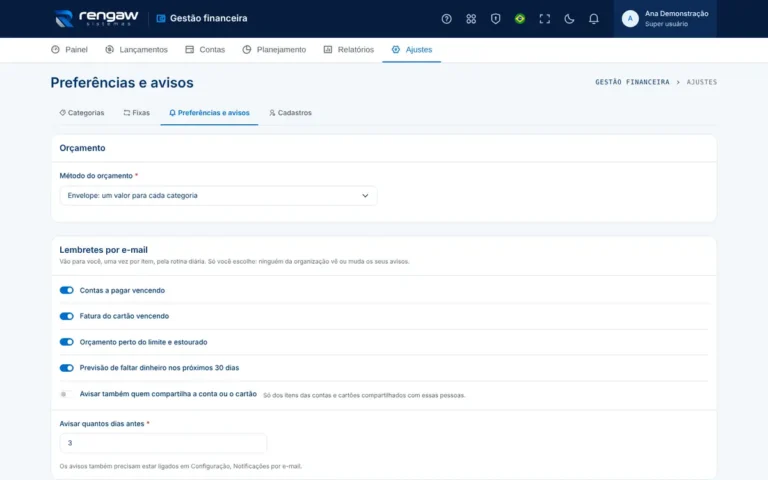Click the Avisar quantos dias antes field
The height and width of the screenshot is (480, 768).
163,443
